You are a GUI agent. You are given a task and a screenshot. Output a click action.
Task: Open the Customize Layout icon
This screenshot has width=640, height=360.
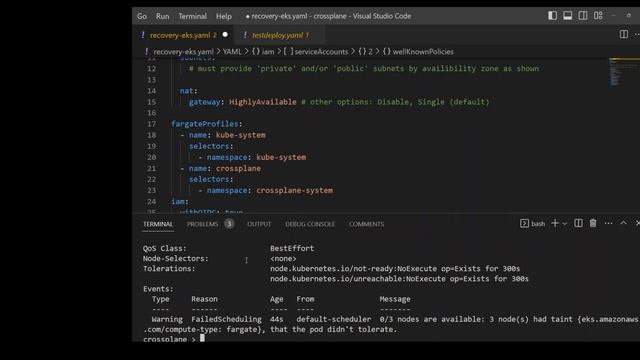(598, 16)
